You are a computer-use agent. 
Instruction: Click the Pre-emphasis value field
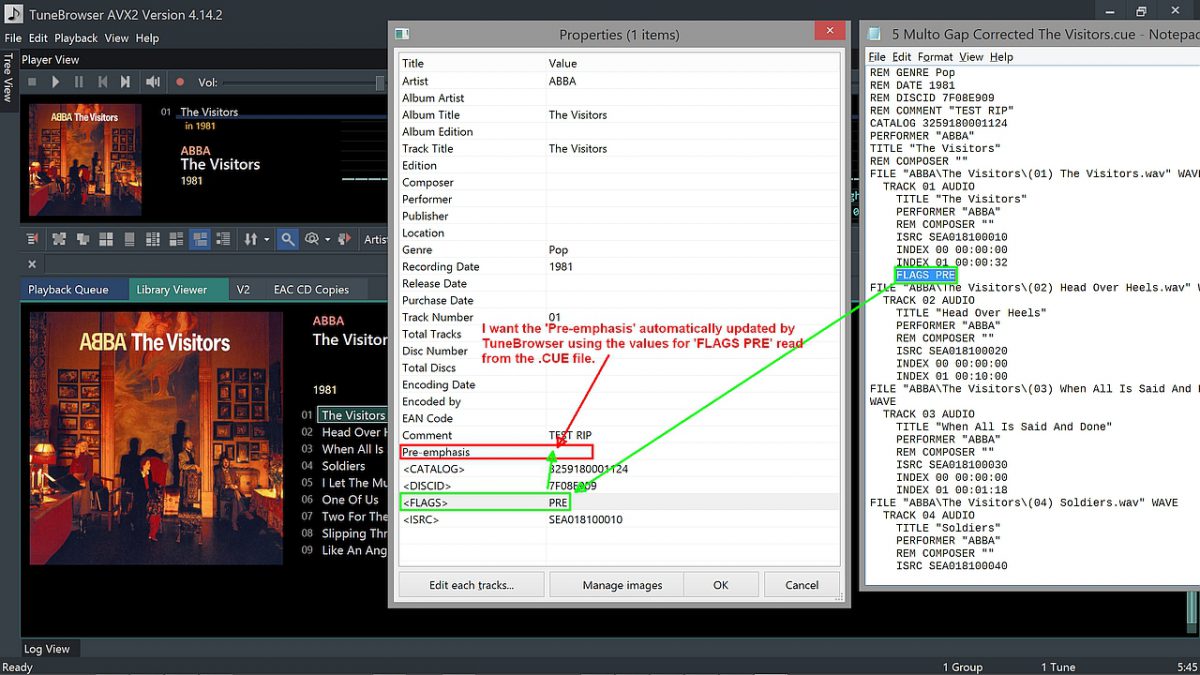point(693,452)
